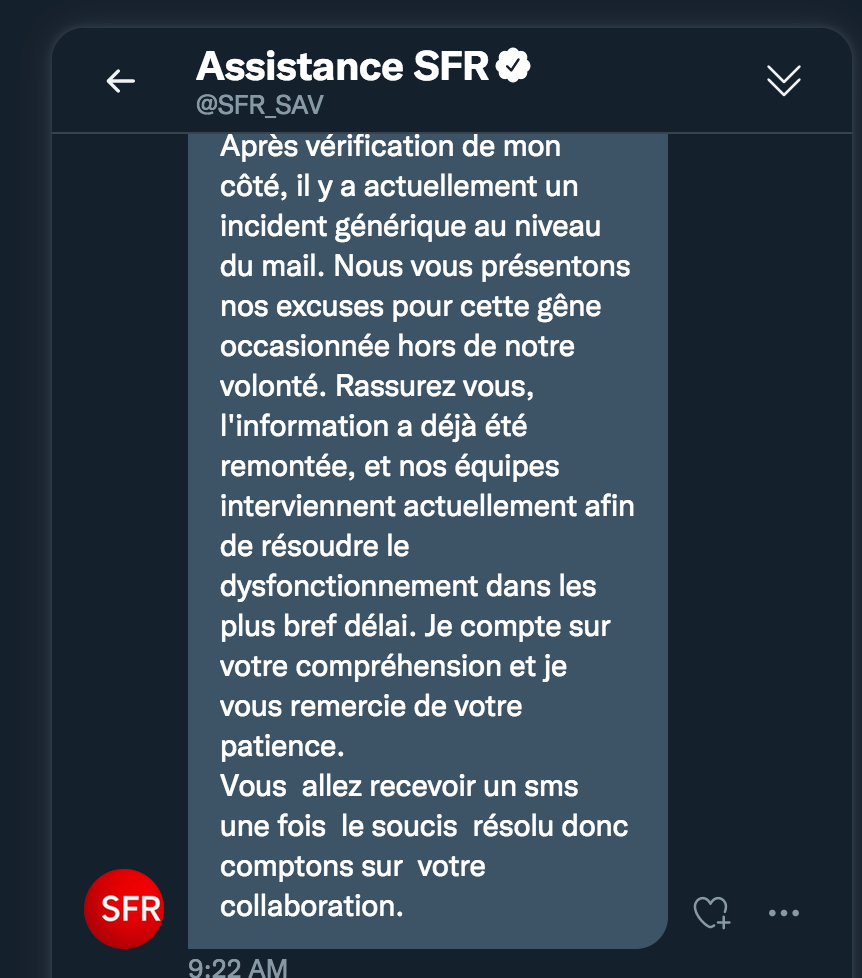
Task: Click the line "Après vérification de mon"
Action: click(x=390, y=147)
